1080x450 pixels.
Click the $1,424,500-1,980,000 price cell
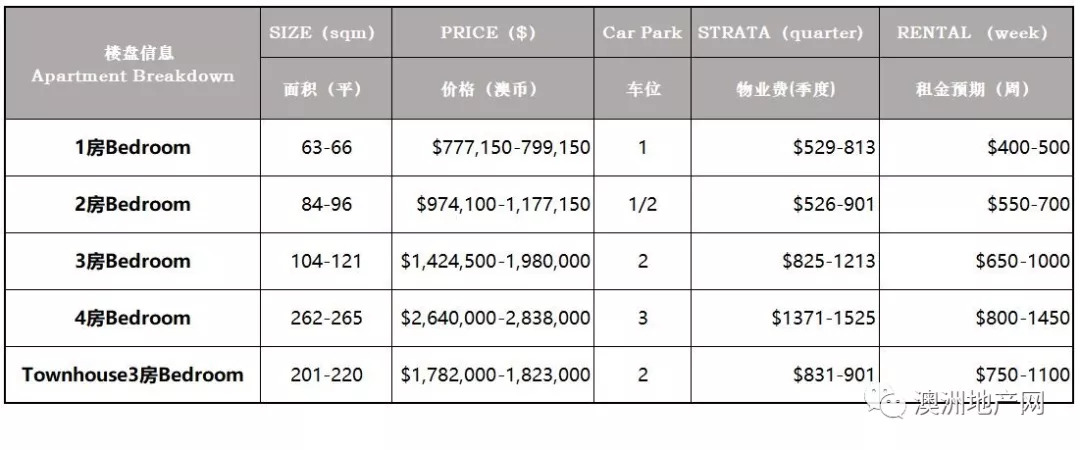[496, 262]
